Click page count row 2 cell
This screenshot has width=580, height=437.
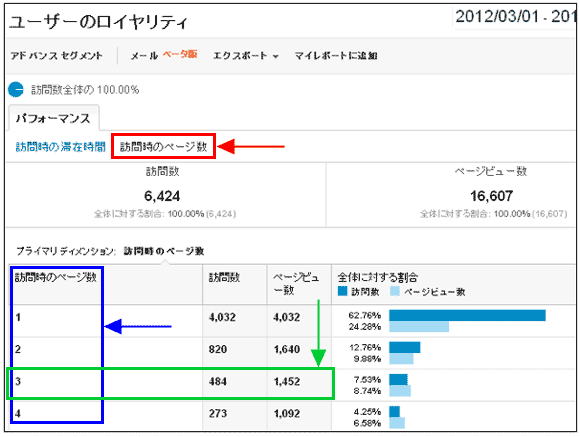tap(18, 349)
